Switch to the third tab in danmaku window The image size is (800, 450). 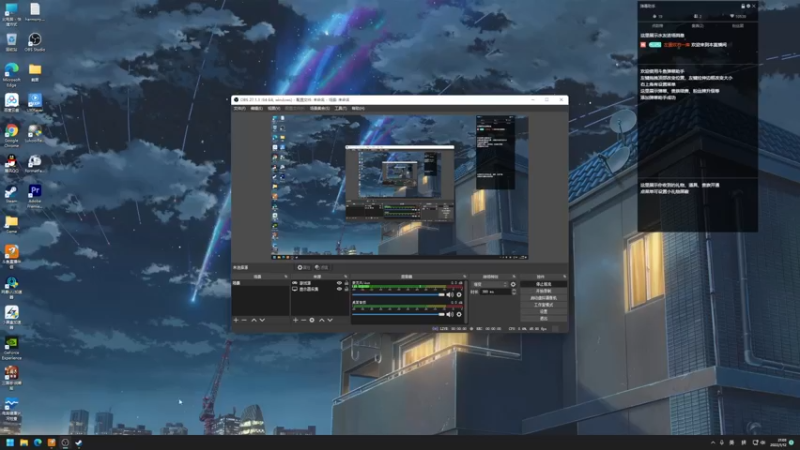tap(738, 26)
